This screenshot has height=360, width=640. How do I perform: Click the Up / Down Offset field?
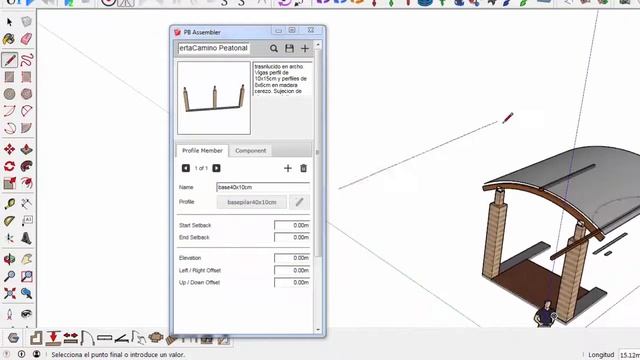coord(292,282)
